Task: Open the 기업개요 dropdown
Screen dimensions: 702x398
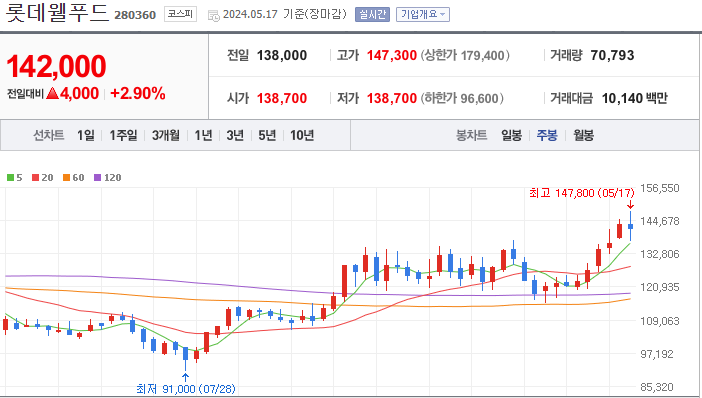Action: [423, 14]
